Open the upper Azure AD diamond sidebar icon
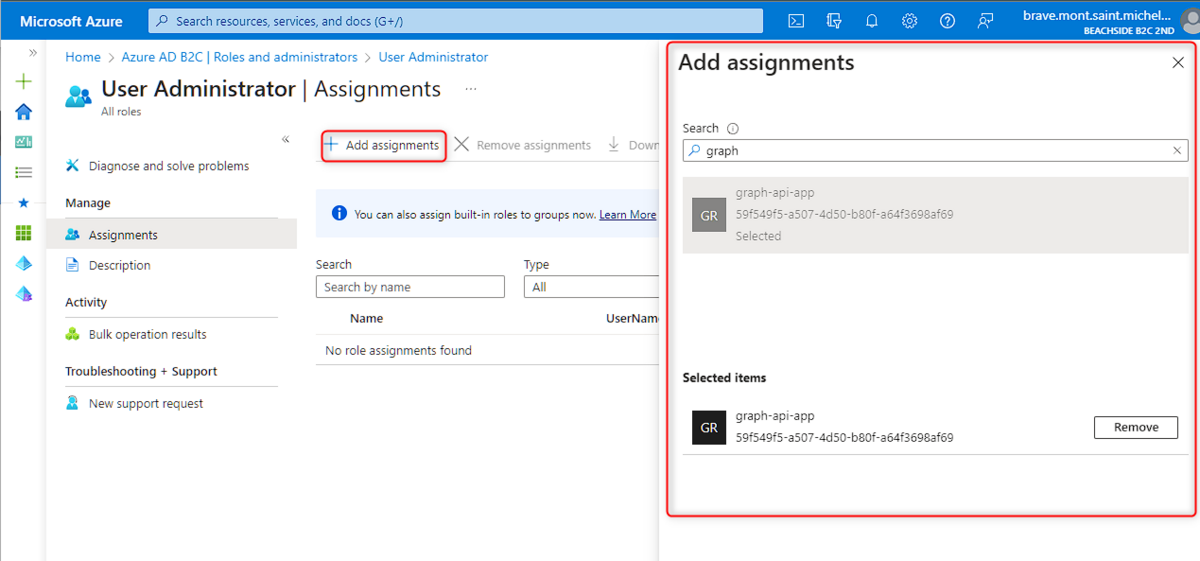The width and height of the screenshot is (1200, 561). click(24, 263)
